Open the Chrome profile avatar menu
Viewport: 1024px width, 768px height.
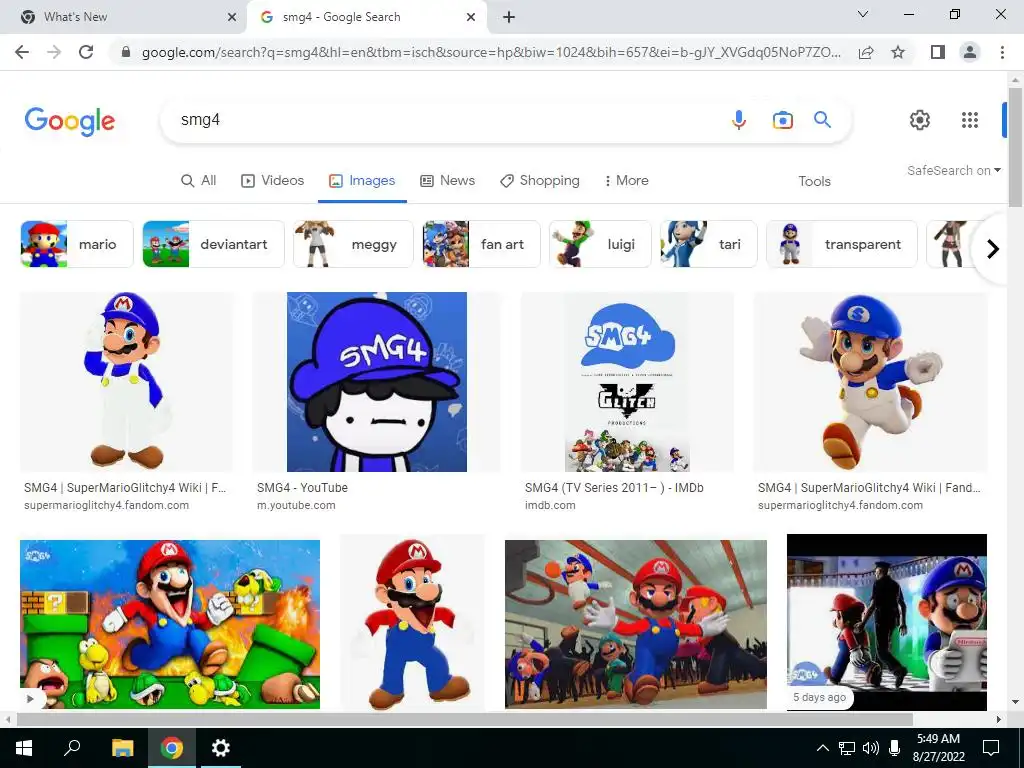click(970, 52)
